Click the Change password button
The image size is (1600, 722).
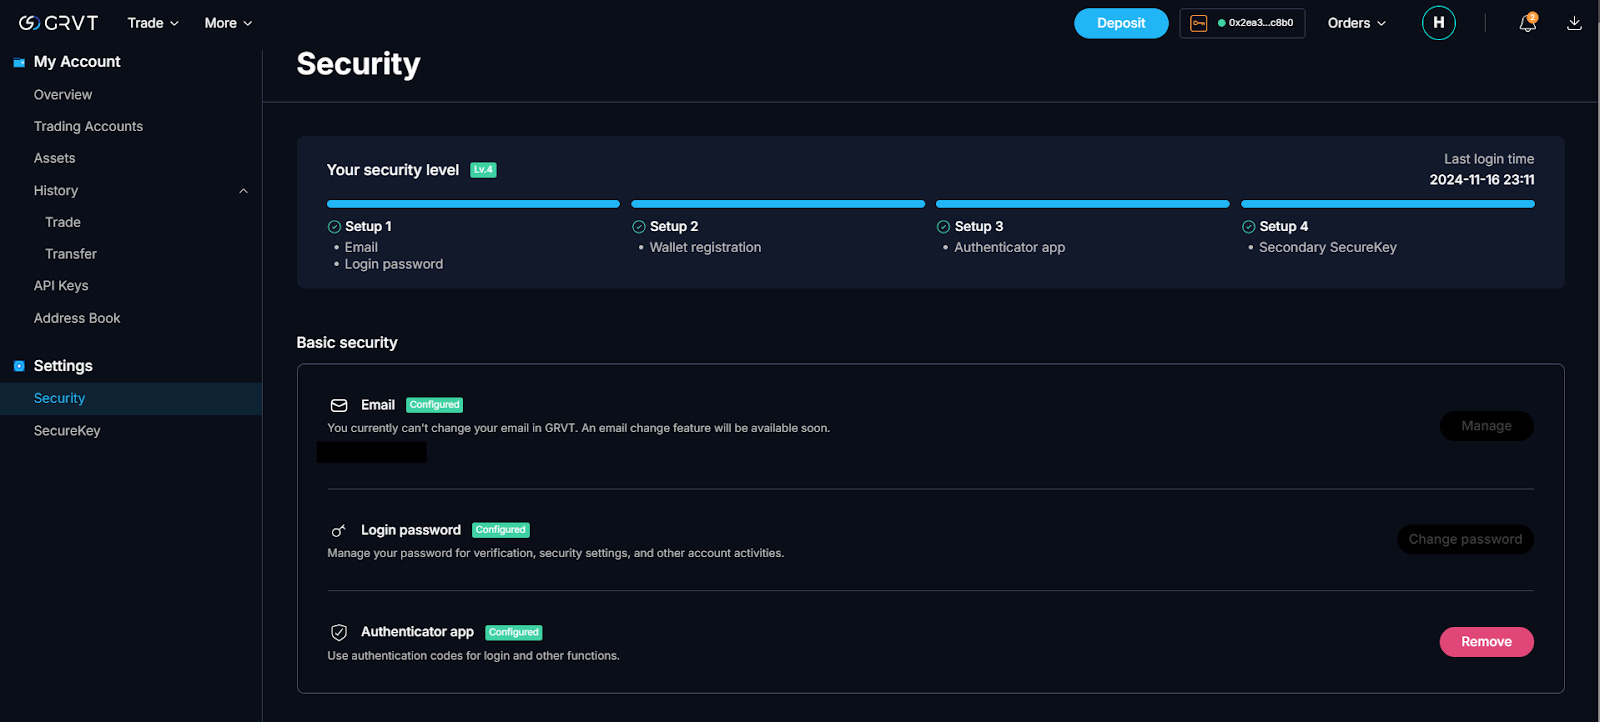pos(1465,540)
